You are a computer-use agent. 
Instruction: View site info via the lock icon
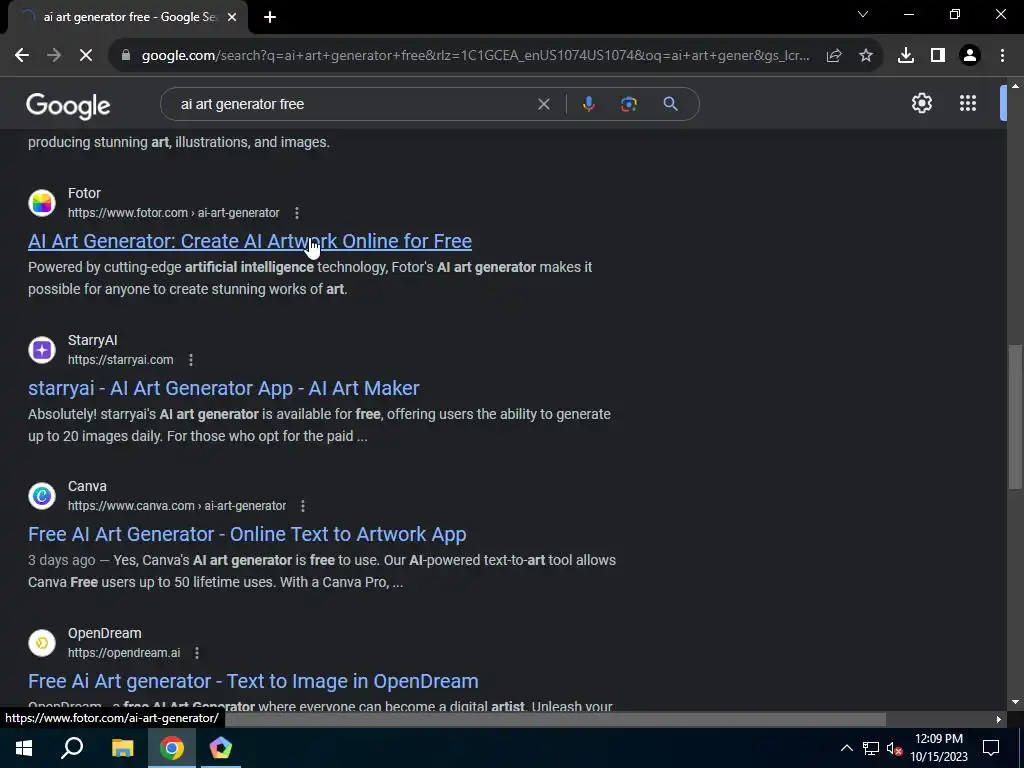tap(126, 56)
